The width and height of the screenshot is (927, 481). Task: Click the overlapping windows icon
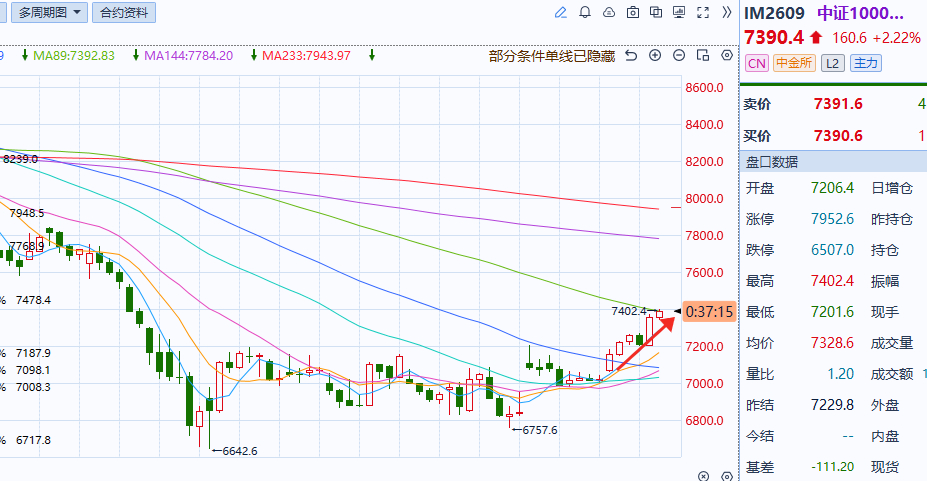pyautogui.click(x=656, y=12)
